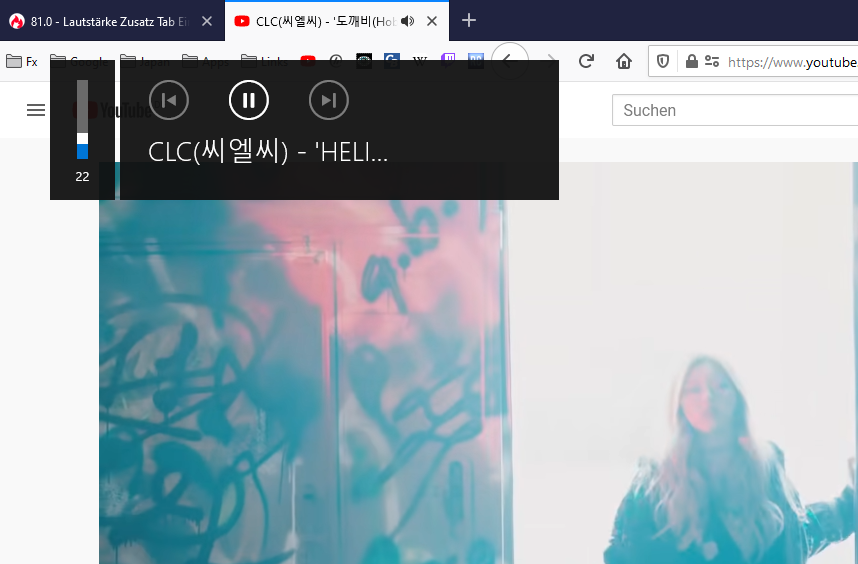Close the '81.0 - Lautstärke' tab
This screenshot has height=564, width=858.
(207, 21)
